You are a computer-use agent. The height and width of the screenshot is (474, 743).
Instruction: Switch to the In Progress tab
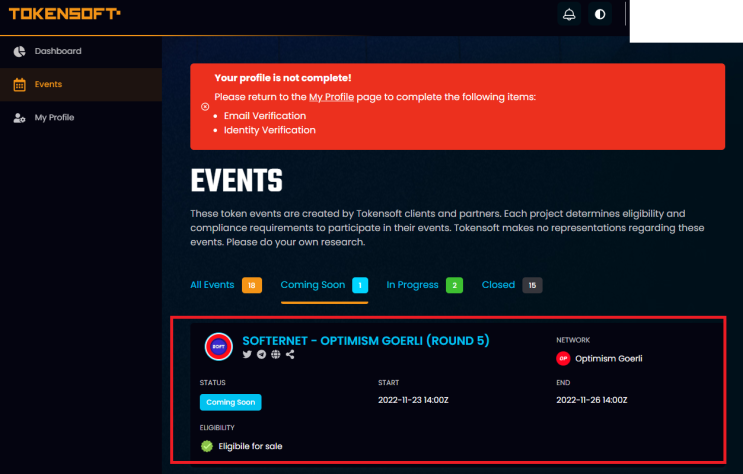pos(412,285)
